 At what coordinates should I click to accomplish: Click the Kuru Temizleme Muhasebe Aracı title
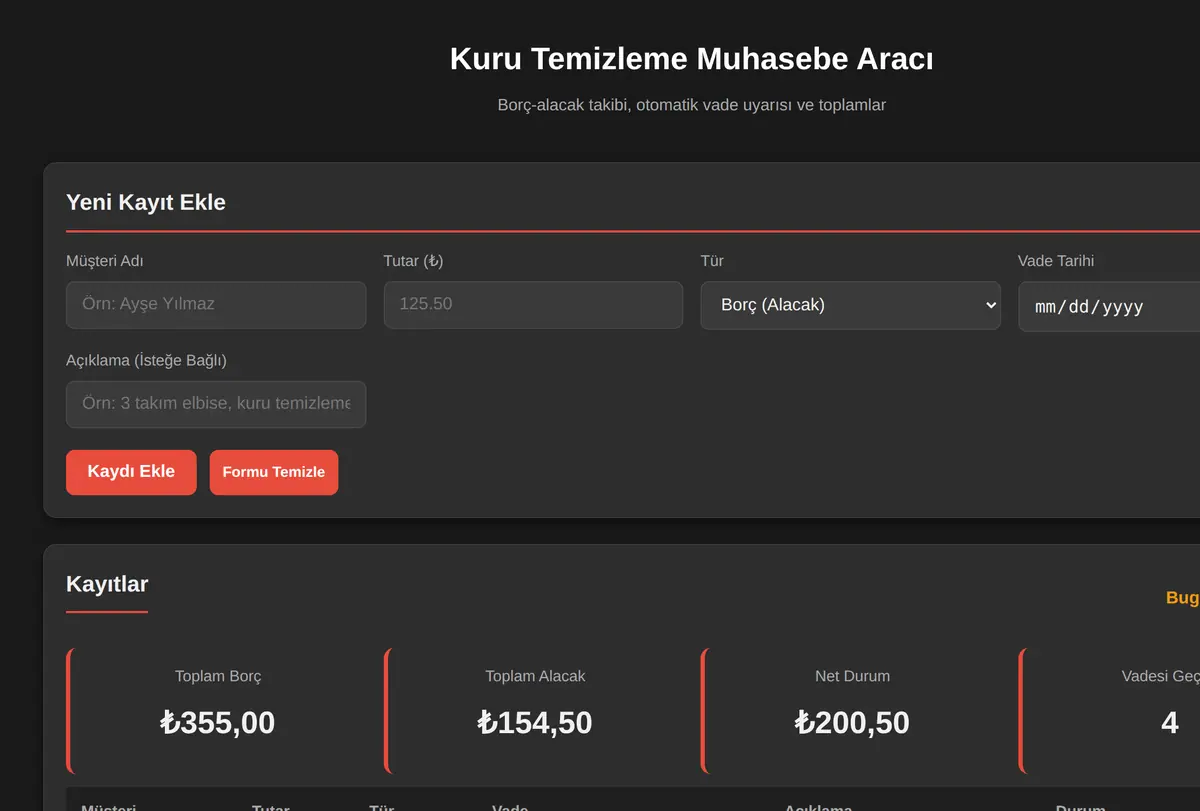(x=692, y=59)
